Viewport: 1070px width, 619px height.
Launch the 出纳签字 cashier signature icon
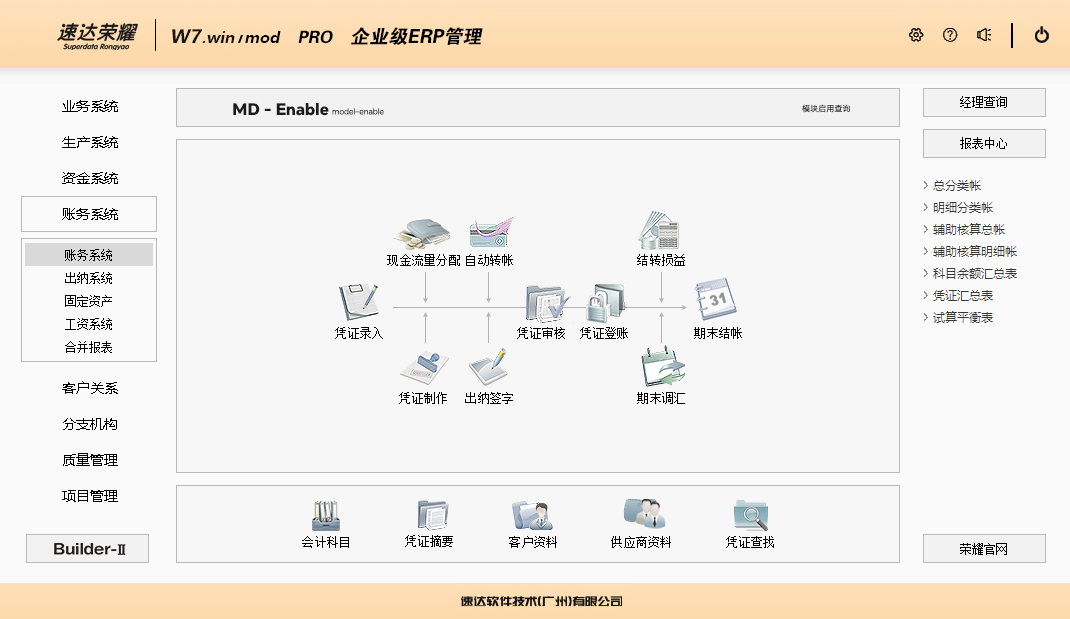(489, 369)
